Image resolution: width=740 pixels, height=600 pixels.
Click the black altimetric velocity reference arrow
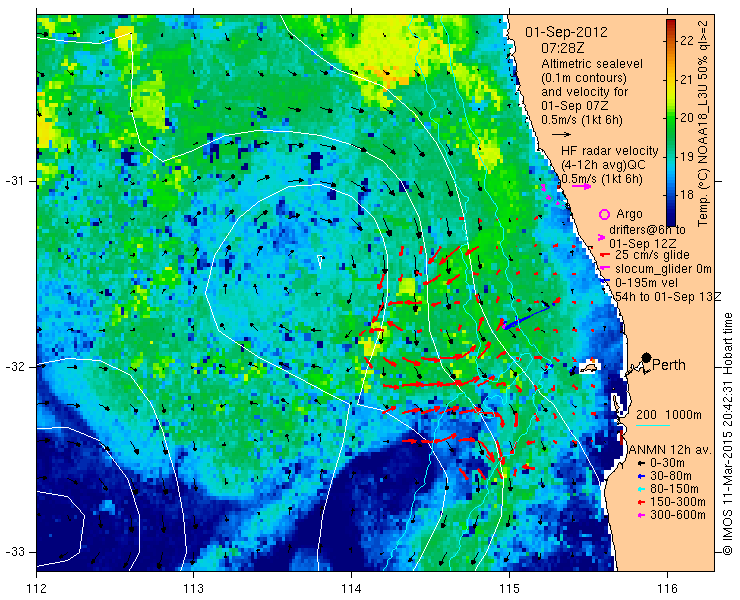pyautogui.click(x=561, y=135)
